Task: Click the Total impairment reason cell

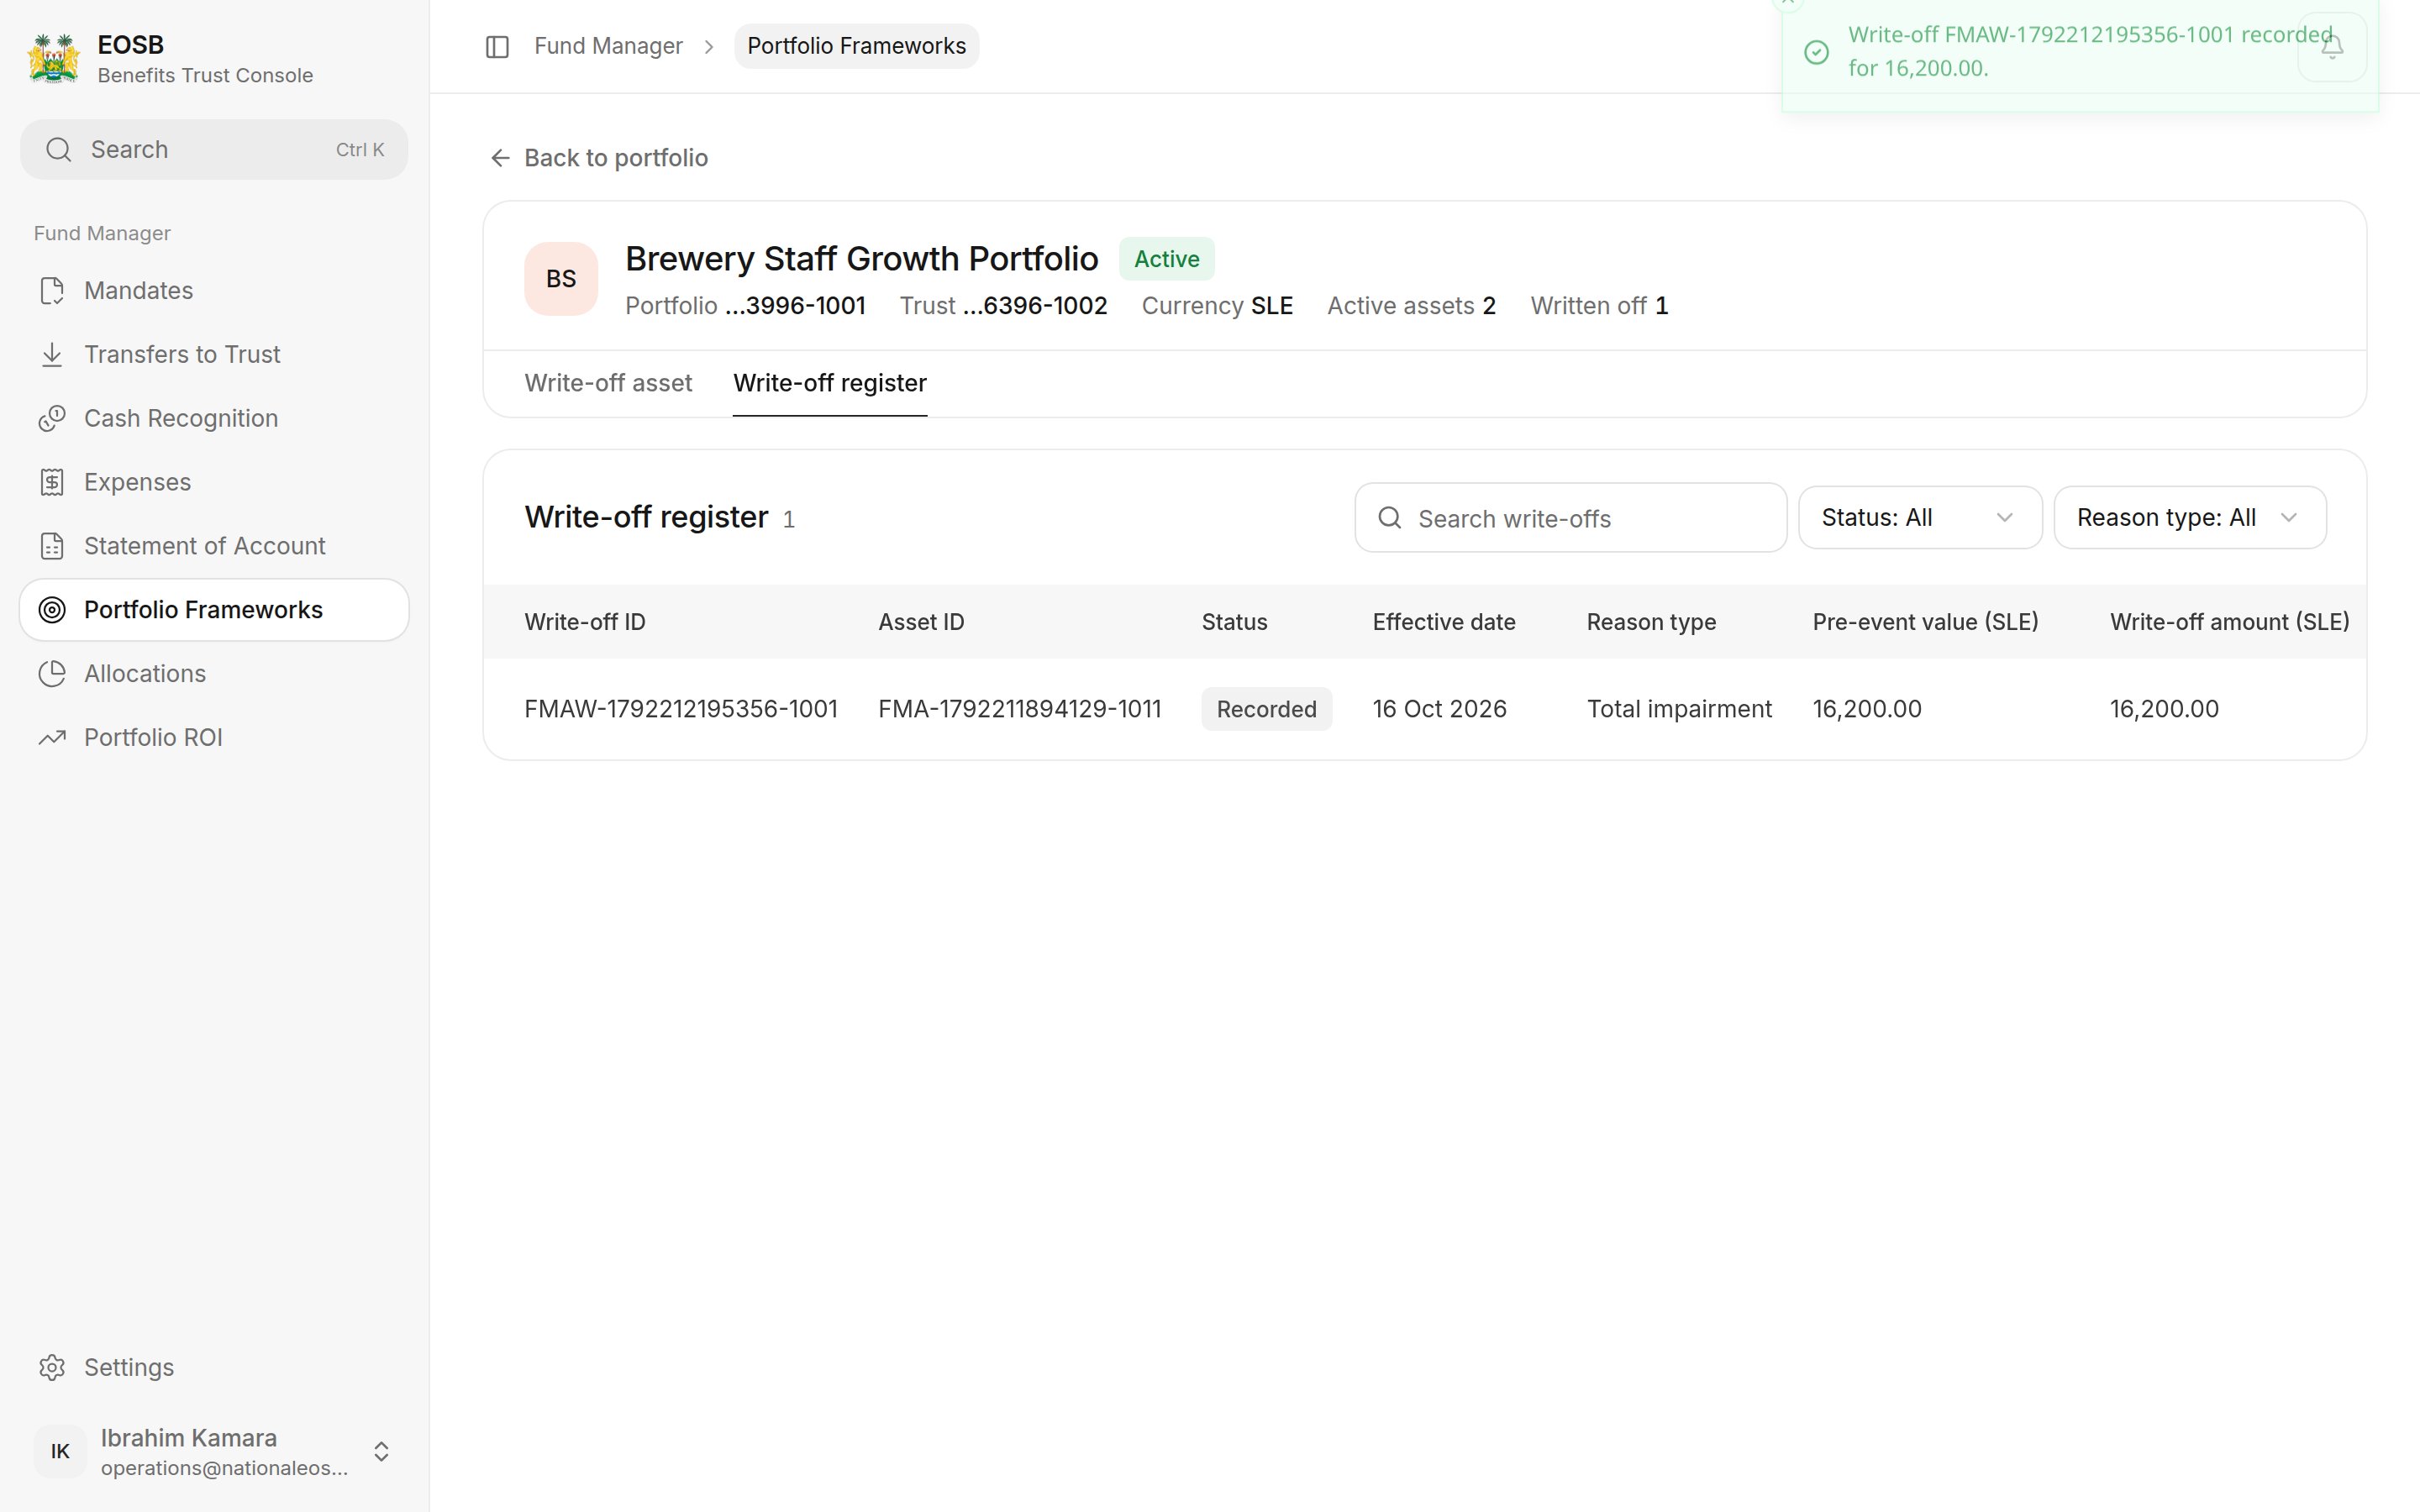Action: (1679, 709)
